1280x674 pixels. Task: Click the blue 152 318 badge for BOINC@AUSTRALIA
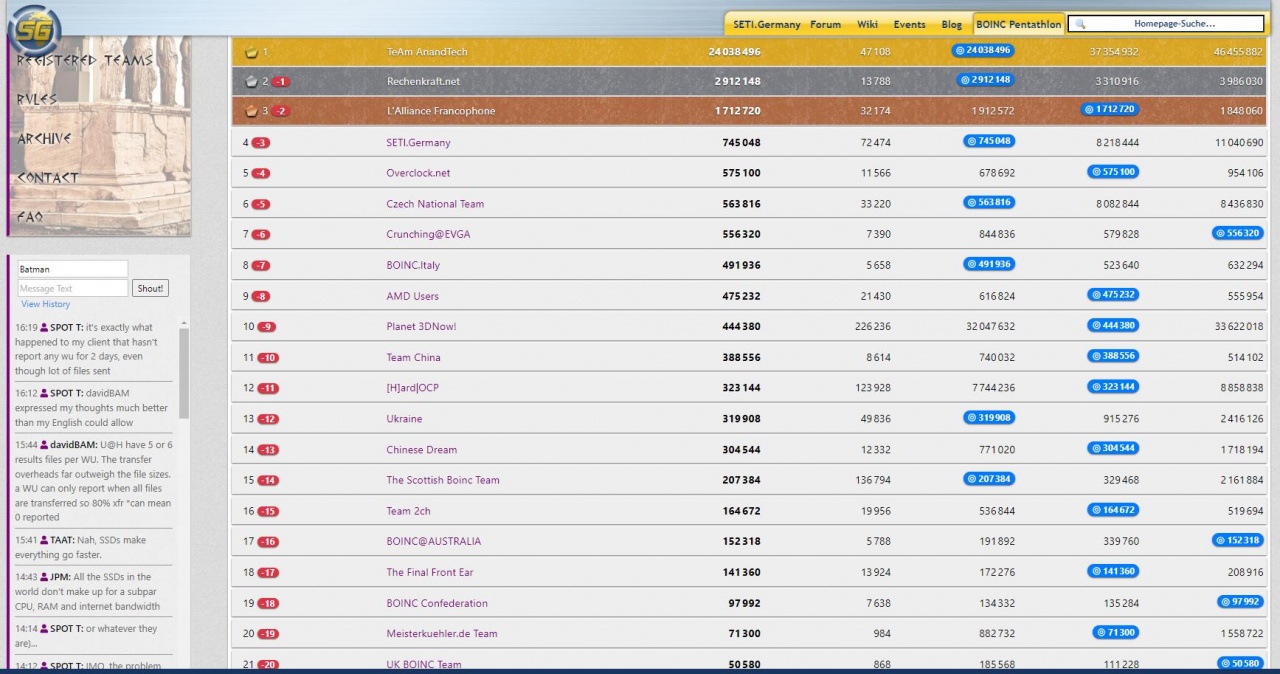coord(1238,540)
